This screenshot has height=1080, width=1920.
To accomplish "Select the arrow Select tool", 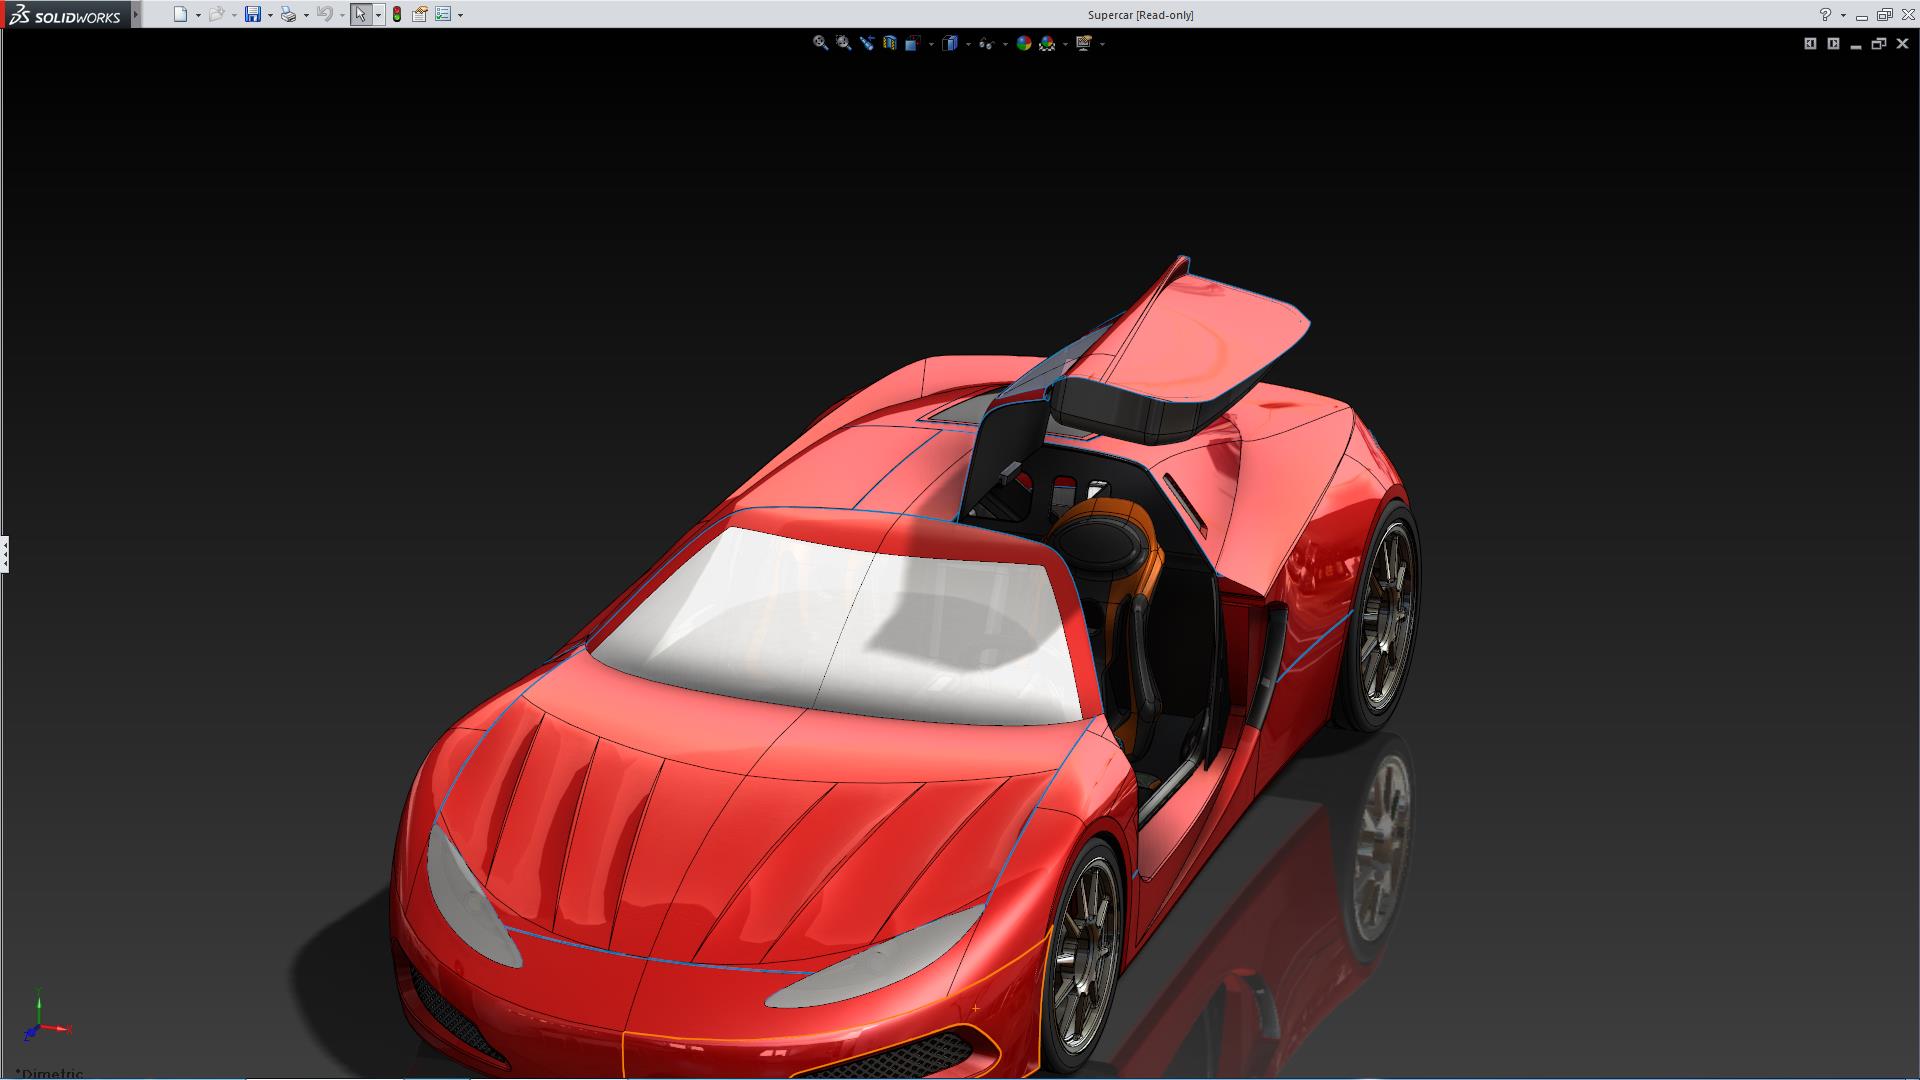I will 360,14.
